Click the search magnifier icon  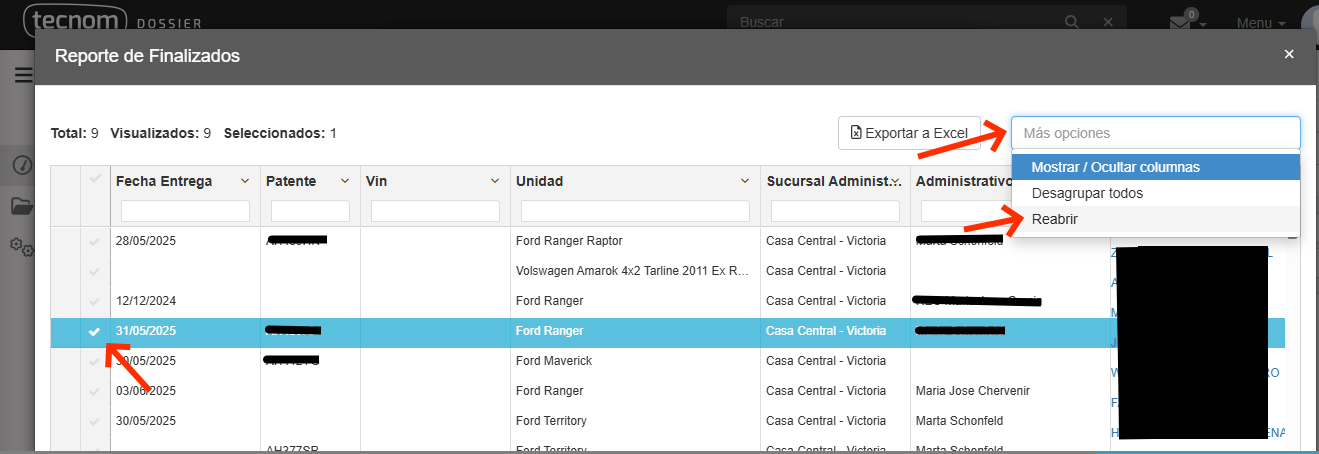[1072, 21]
